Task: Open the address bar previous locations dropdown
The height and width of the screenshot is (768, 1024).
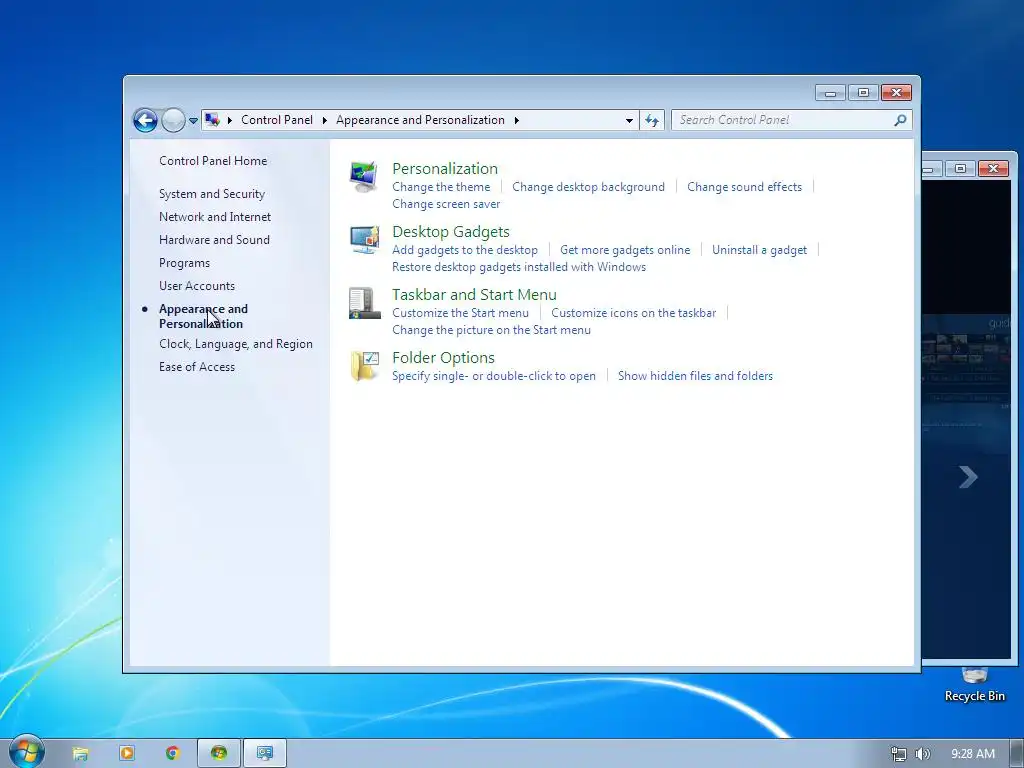Action: [x=629, y=120]
